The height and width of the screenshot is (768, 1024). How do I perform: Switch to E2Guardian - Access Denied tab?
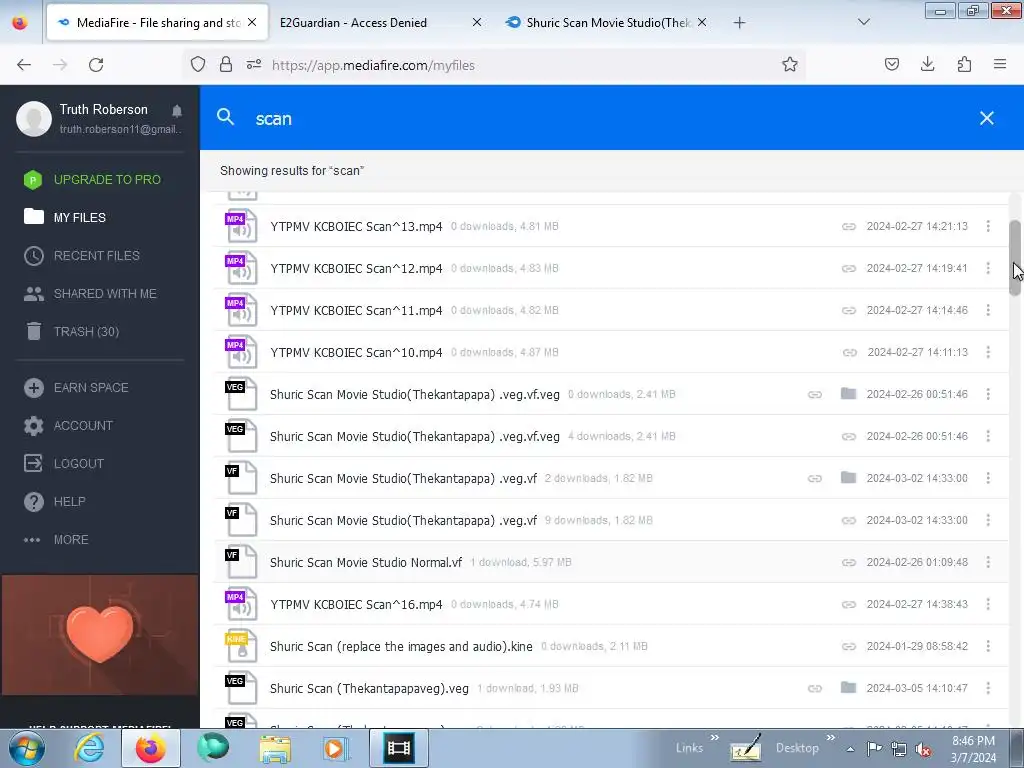pos(353,23)
